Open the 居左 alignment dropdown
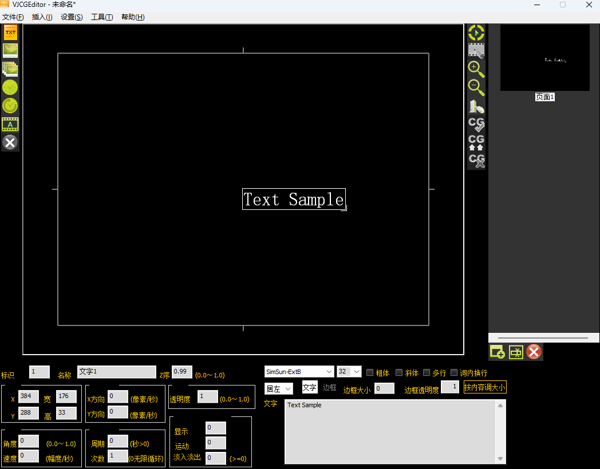Screen dimensions: 600x469 tap(279, 388)
